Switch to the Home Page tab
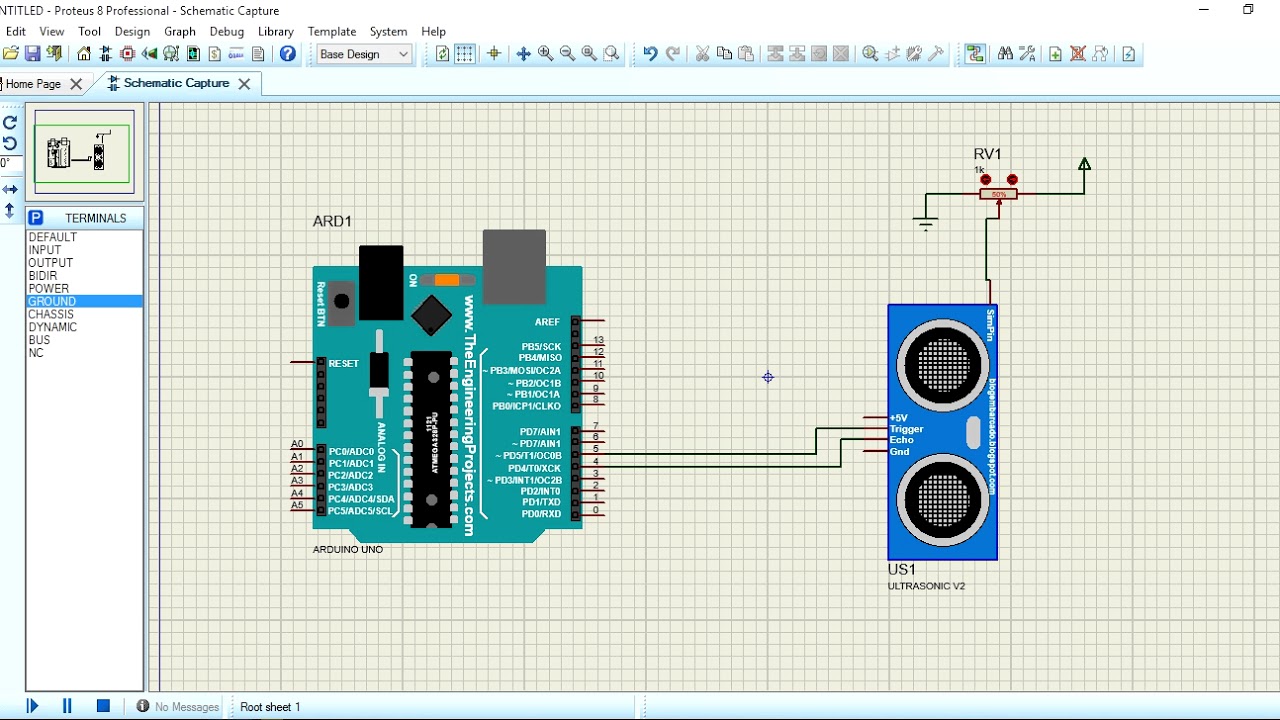The width and height of the screenshot is (1280, 720). (32, 84)
